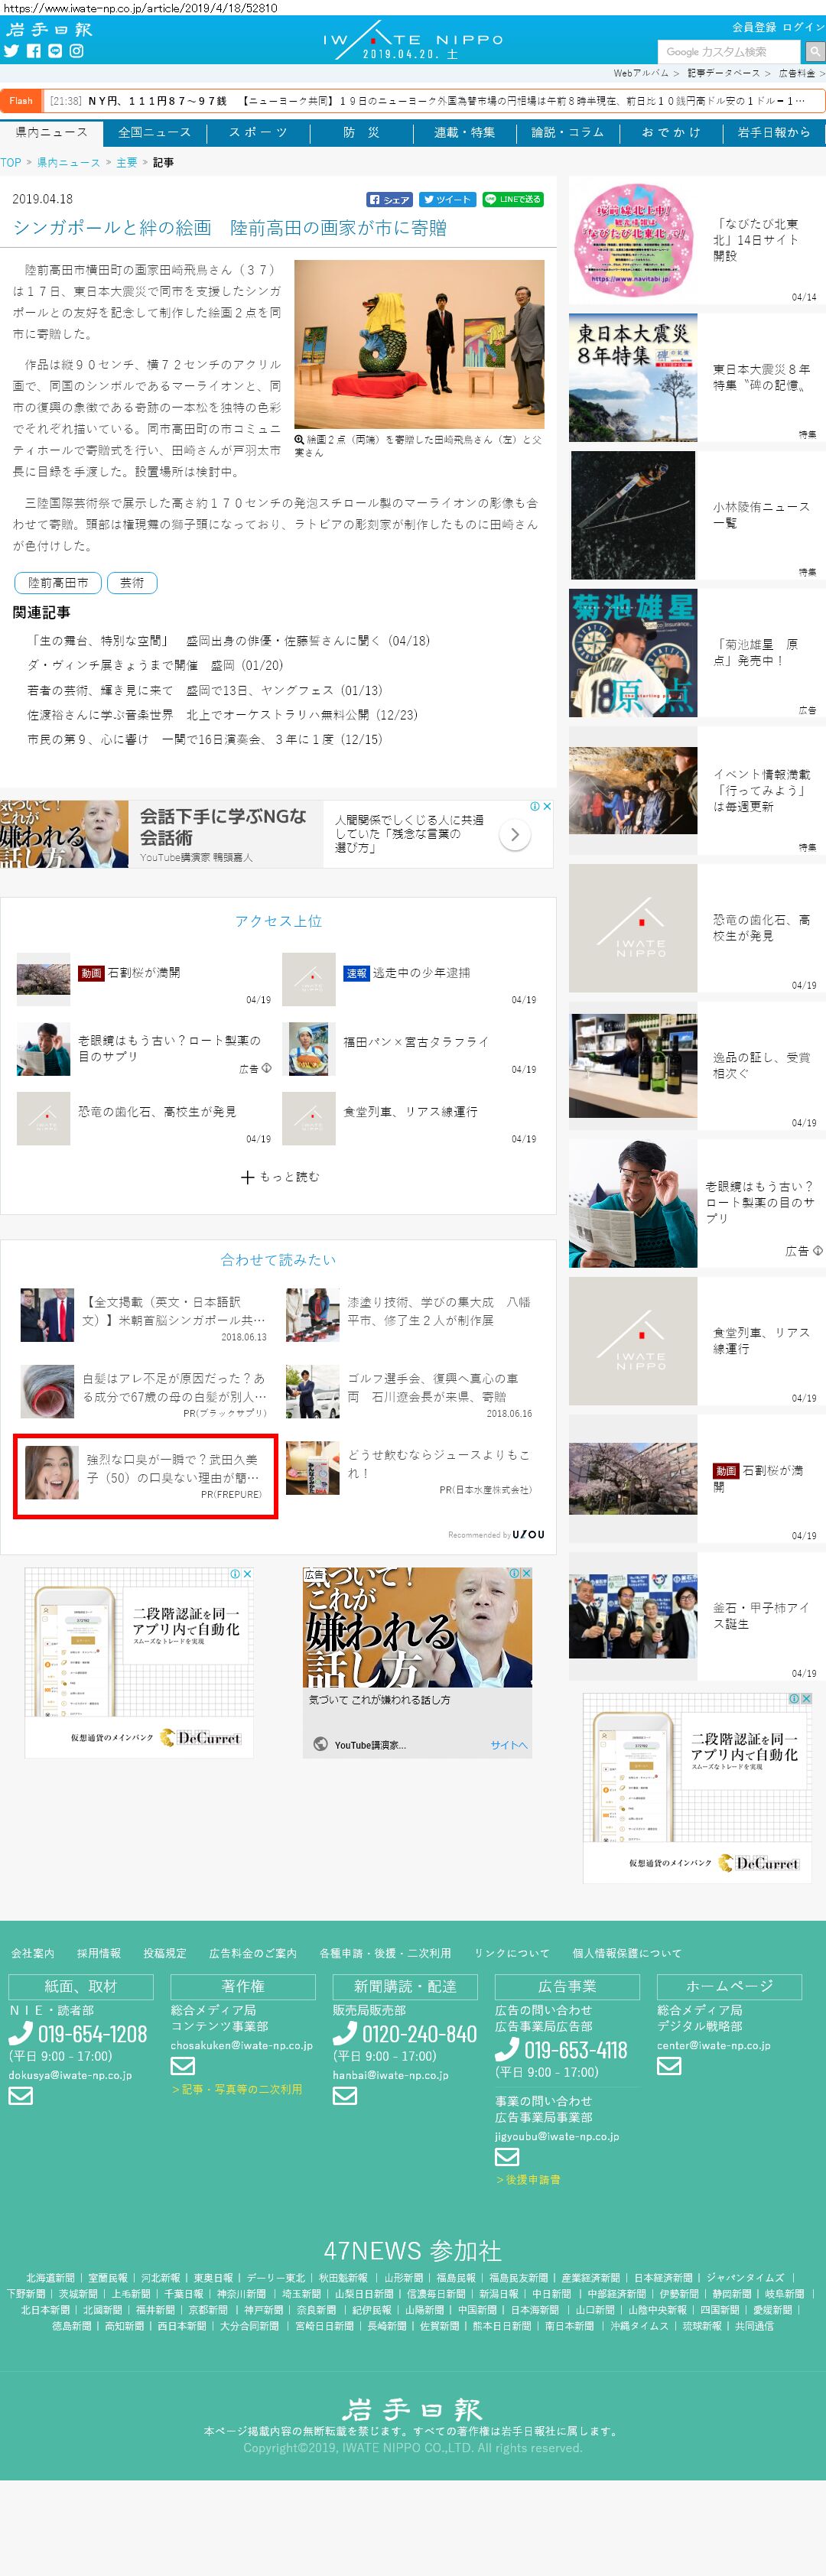Select おでかけ menu tab
Screen dimensions: 826x2576
pos(670,132)
